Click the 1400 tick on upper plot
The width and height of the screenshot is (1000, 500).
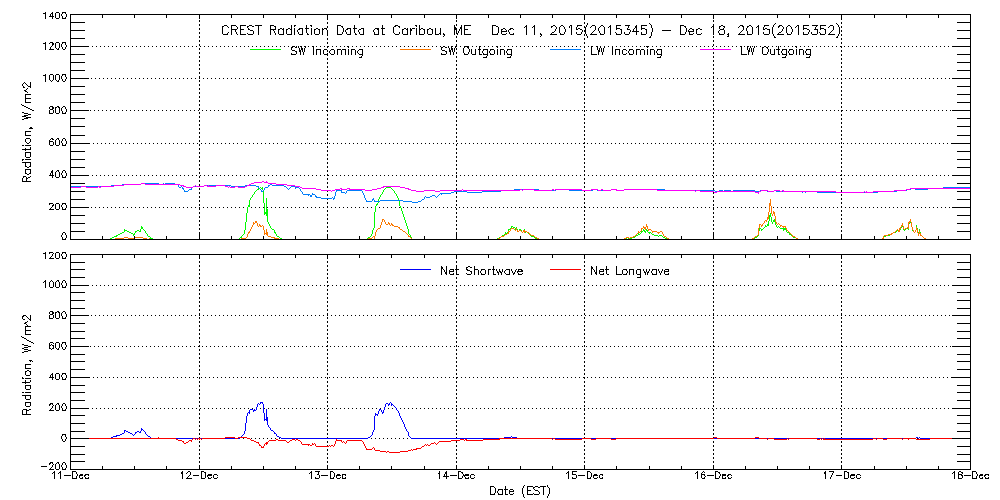click(55, 18)
